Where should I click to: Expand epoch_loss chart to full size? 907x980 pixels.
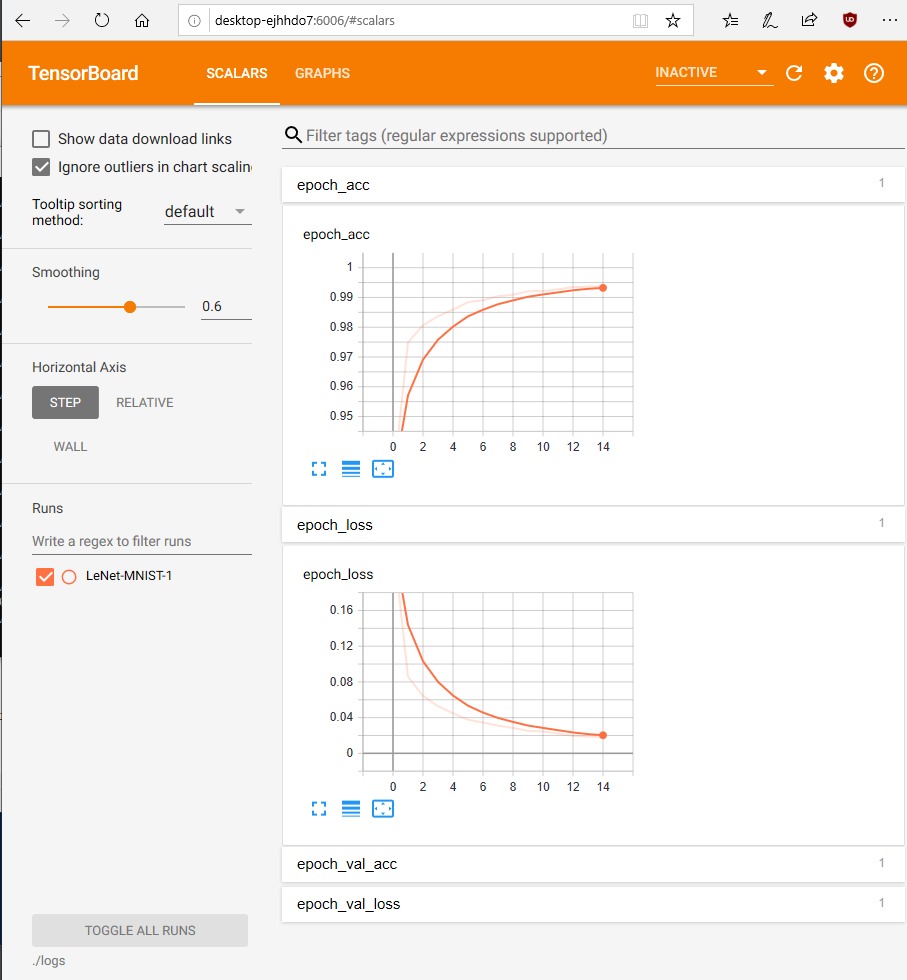(319, 809)
